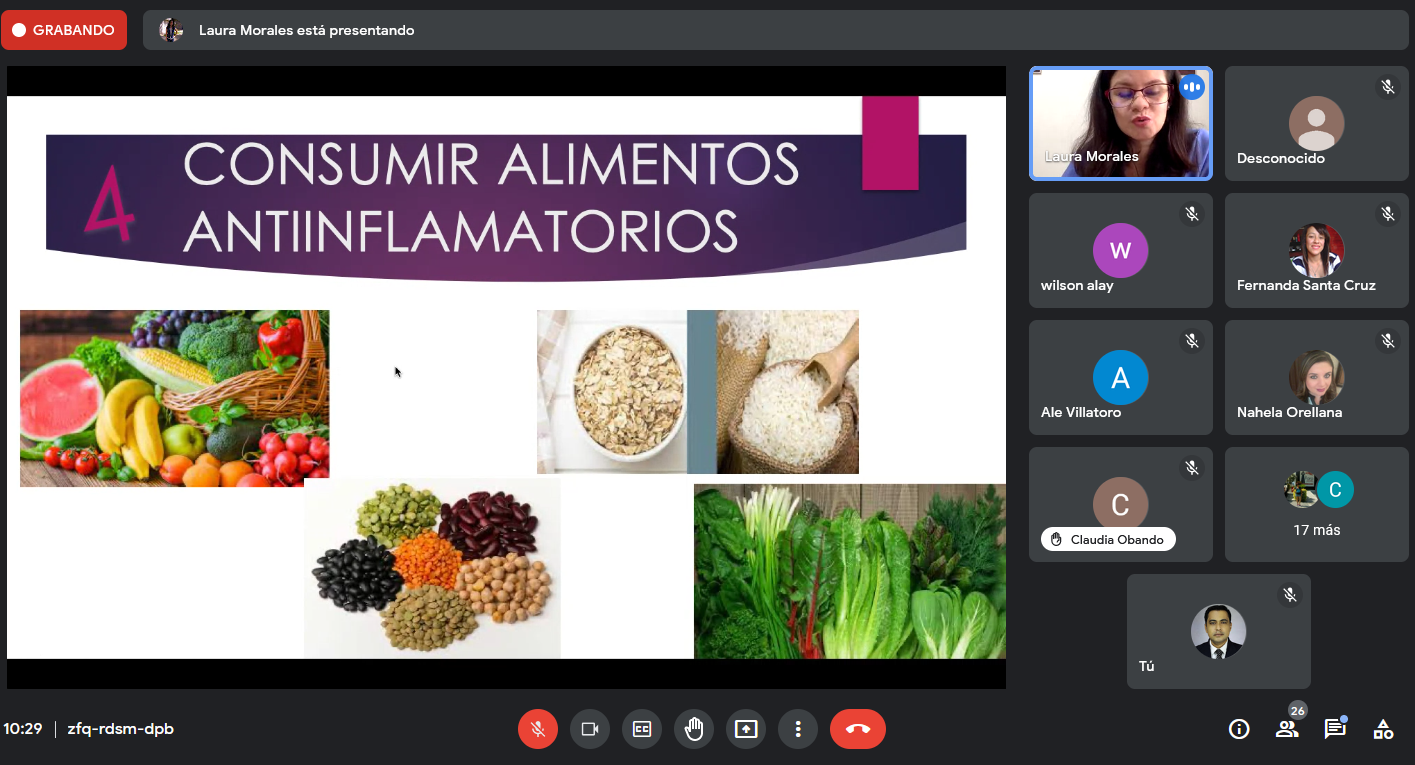This screenshot has height=765, width=1415.
Task: Open the three-dot more options menu
Action: (x=798, y=729)
